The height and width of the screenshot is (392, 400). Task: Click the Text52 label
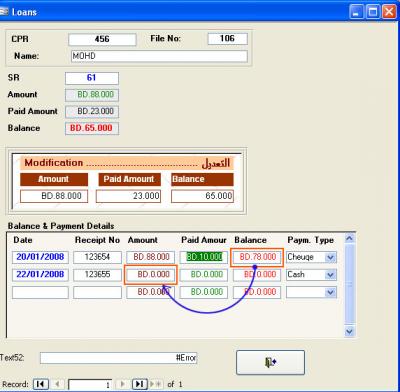point(12,358)
